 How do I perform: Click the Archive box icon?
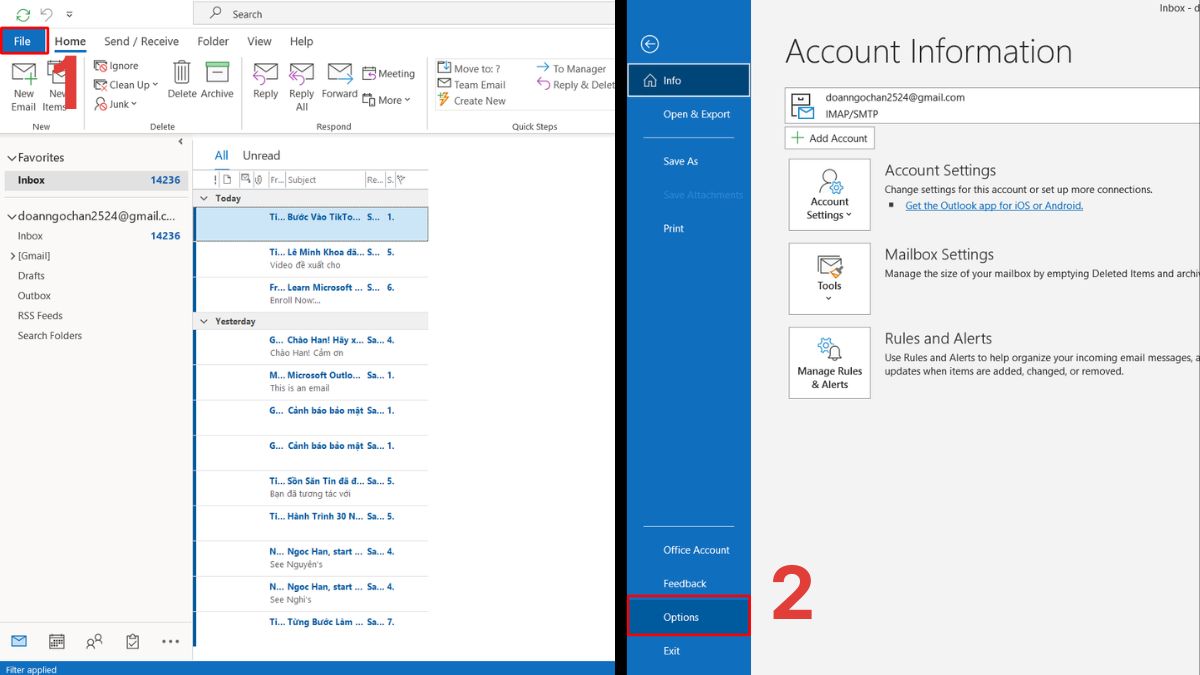click(217, 80)
